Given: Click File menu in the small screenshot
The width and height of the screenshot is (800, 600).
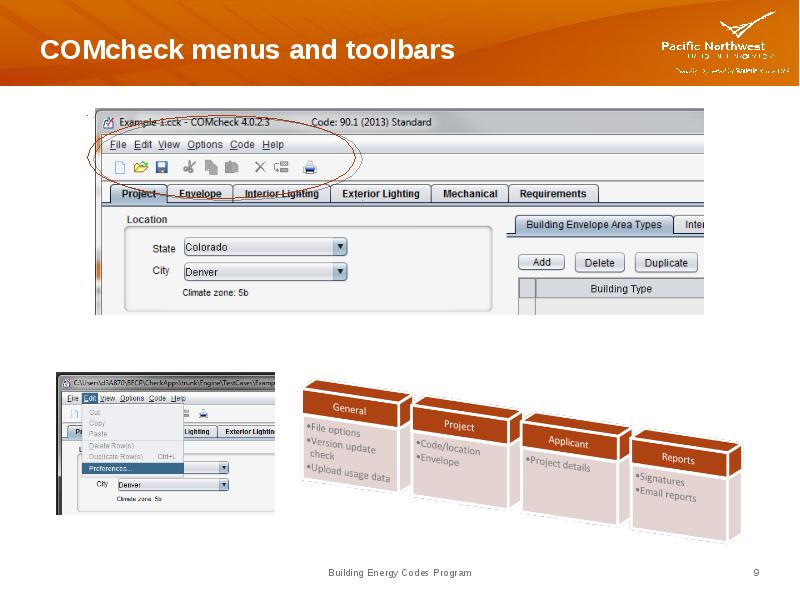Looking at the screenshot, I should point(73,398).
